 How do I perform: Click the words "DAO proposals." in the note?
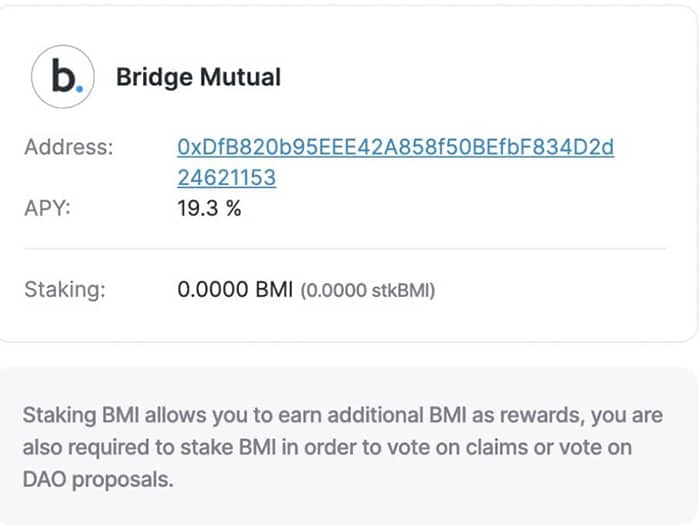(98, 479)
